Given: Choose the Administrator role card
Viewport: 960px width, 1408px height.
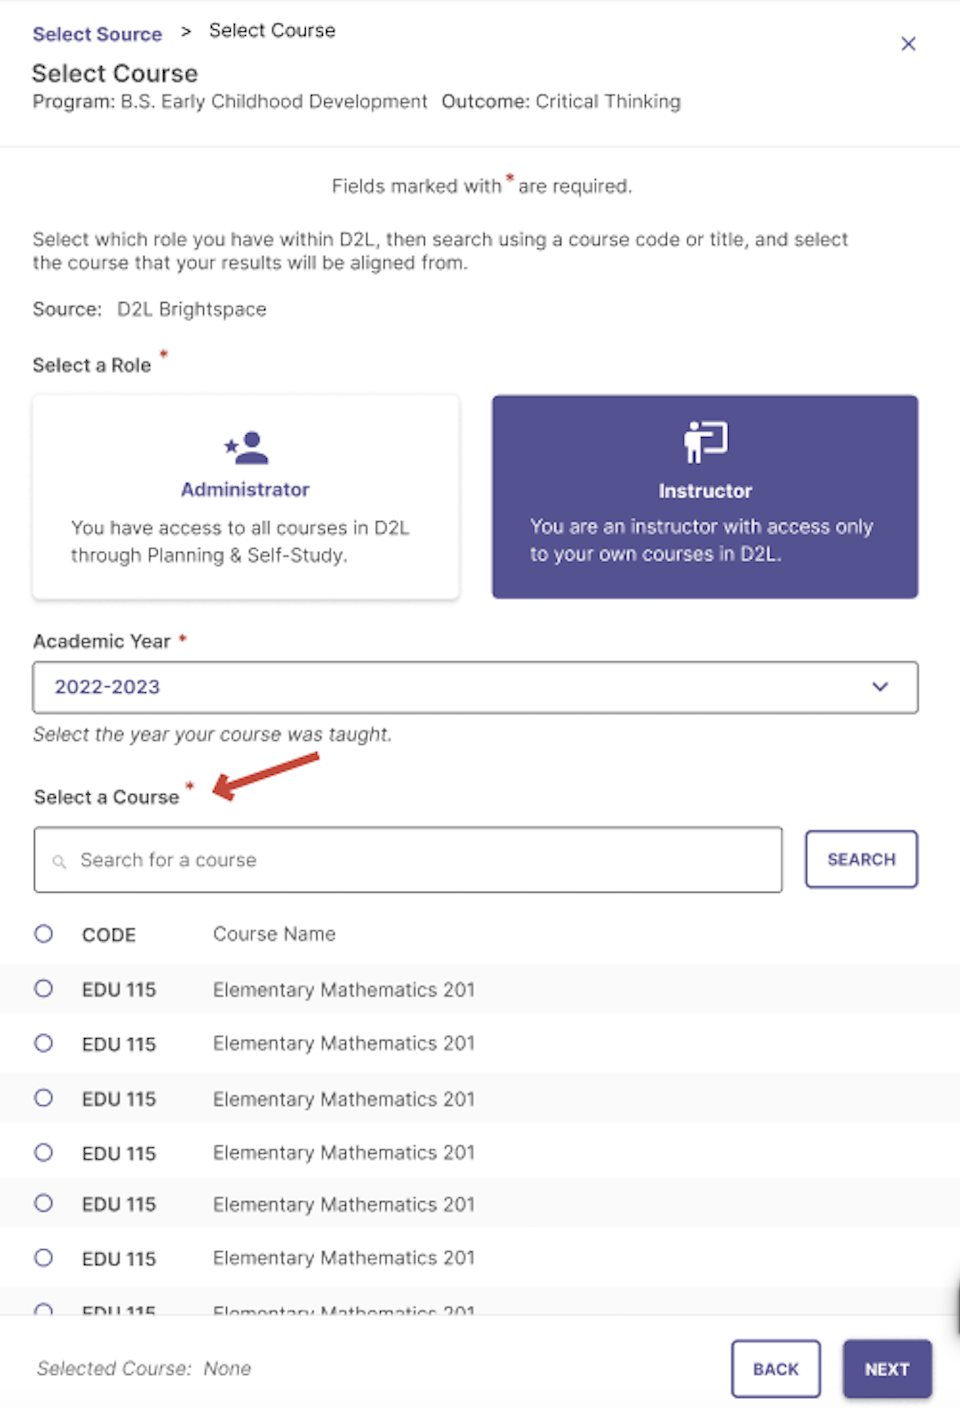Looking at the screenshot, I should (x=246, y=497).
